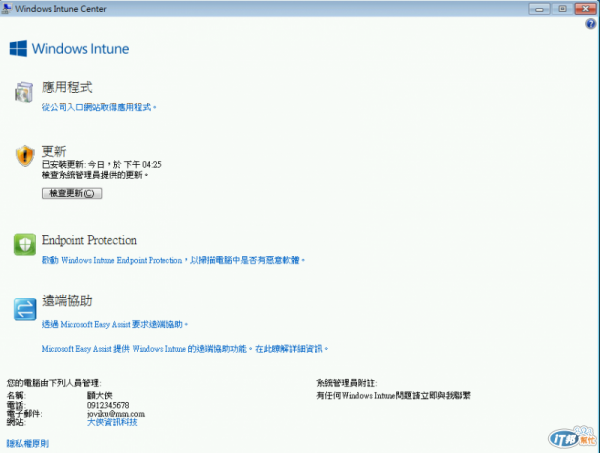
Task: Click the yellow warning shield update icon
Action: click(x=25, y=156)
